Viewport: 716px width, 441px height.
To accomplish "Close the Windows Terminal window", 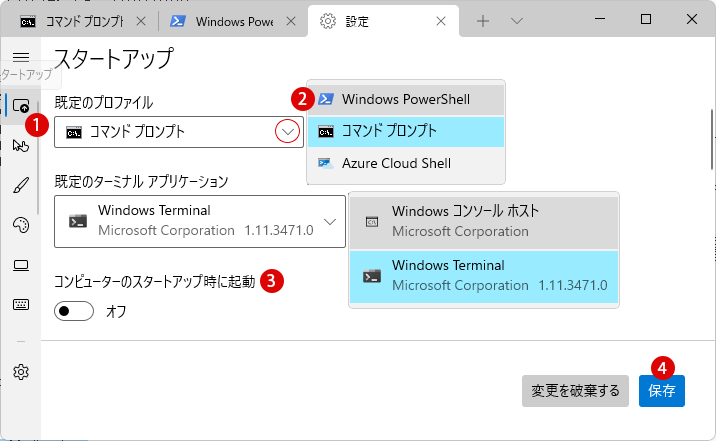I will point(692,19).
